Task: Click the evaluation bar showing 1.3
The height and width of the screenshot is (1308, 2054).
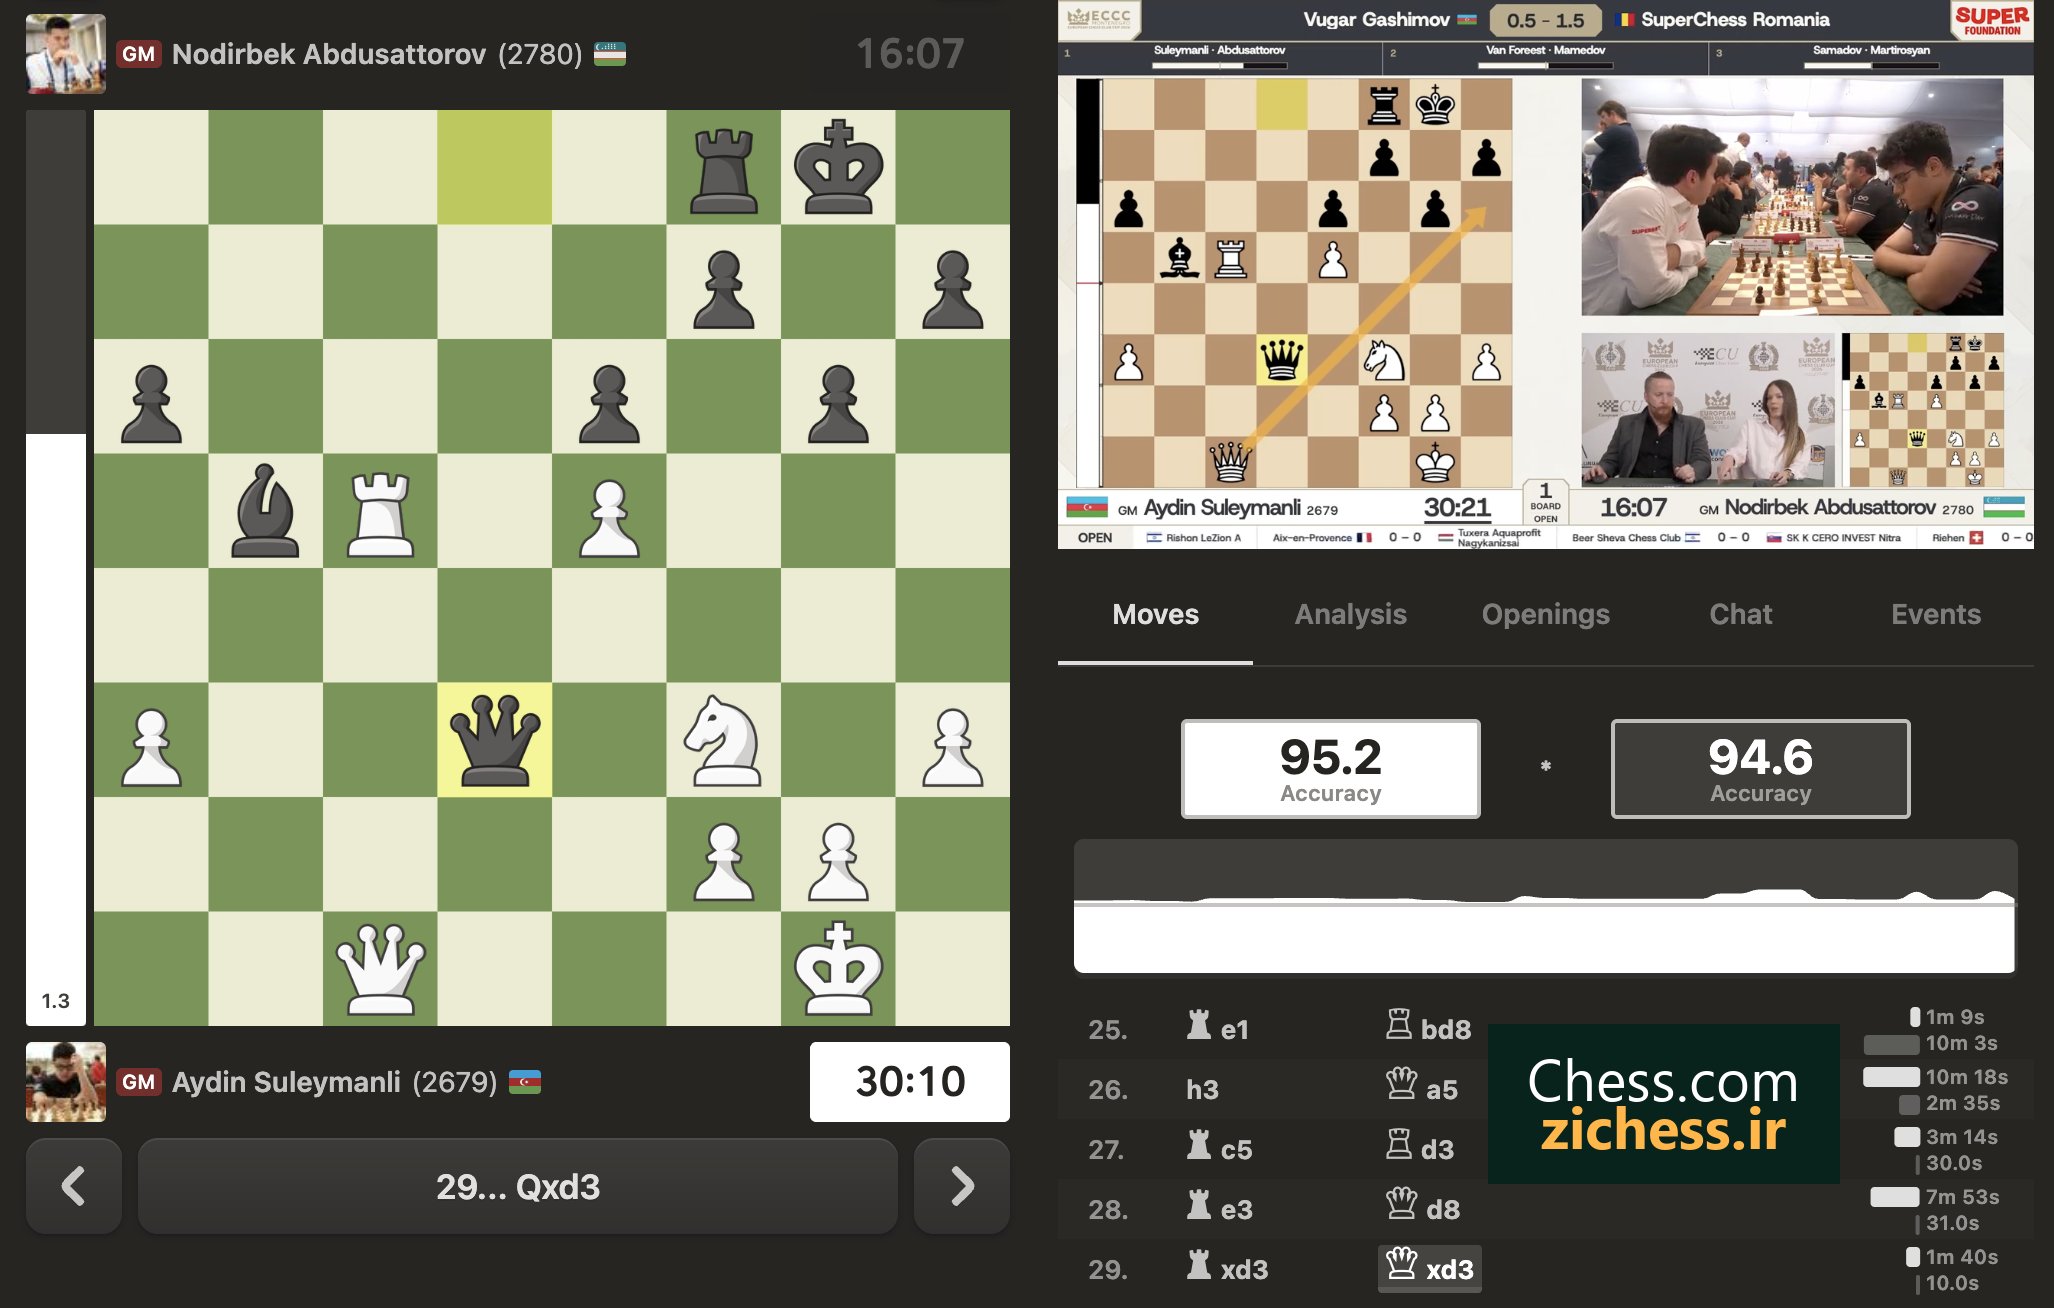Action: point(56,568)
